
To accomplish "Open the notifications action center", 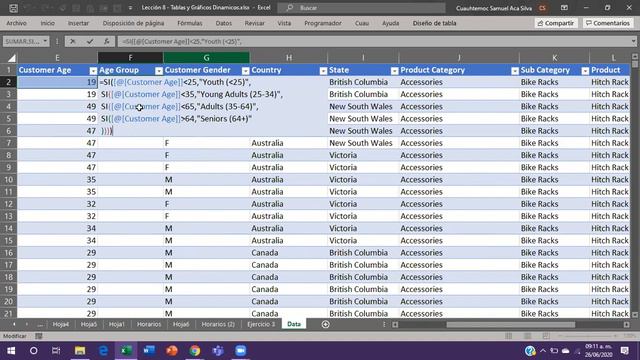I will coord(624,351).
